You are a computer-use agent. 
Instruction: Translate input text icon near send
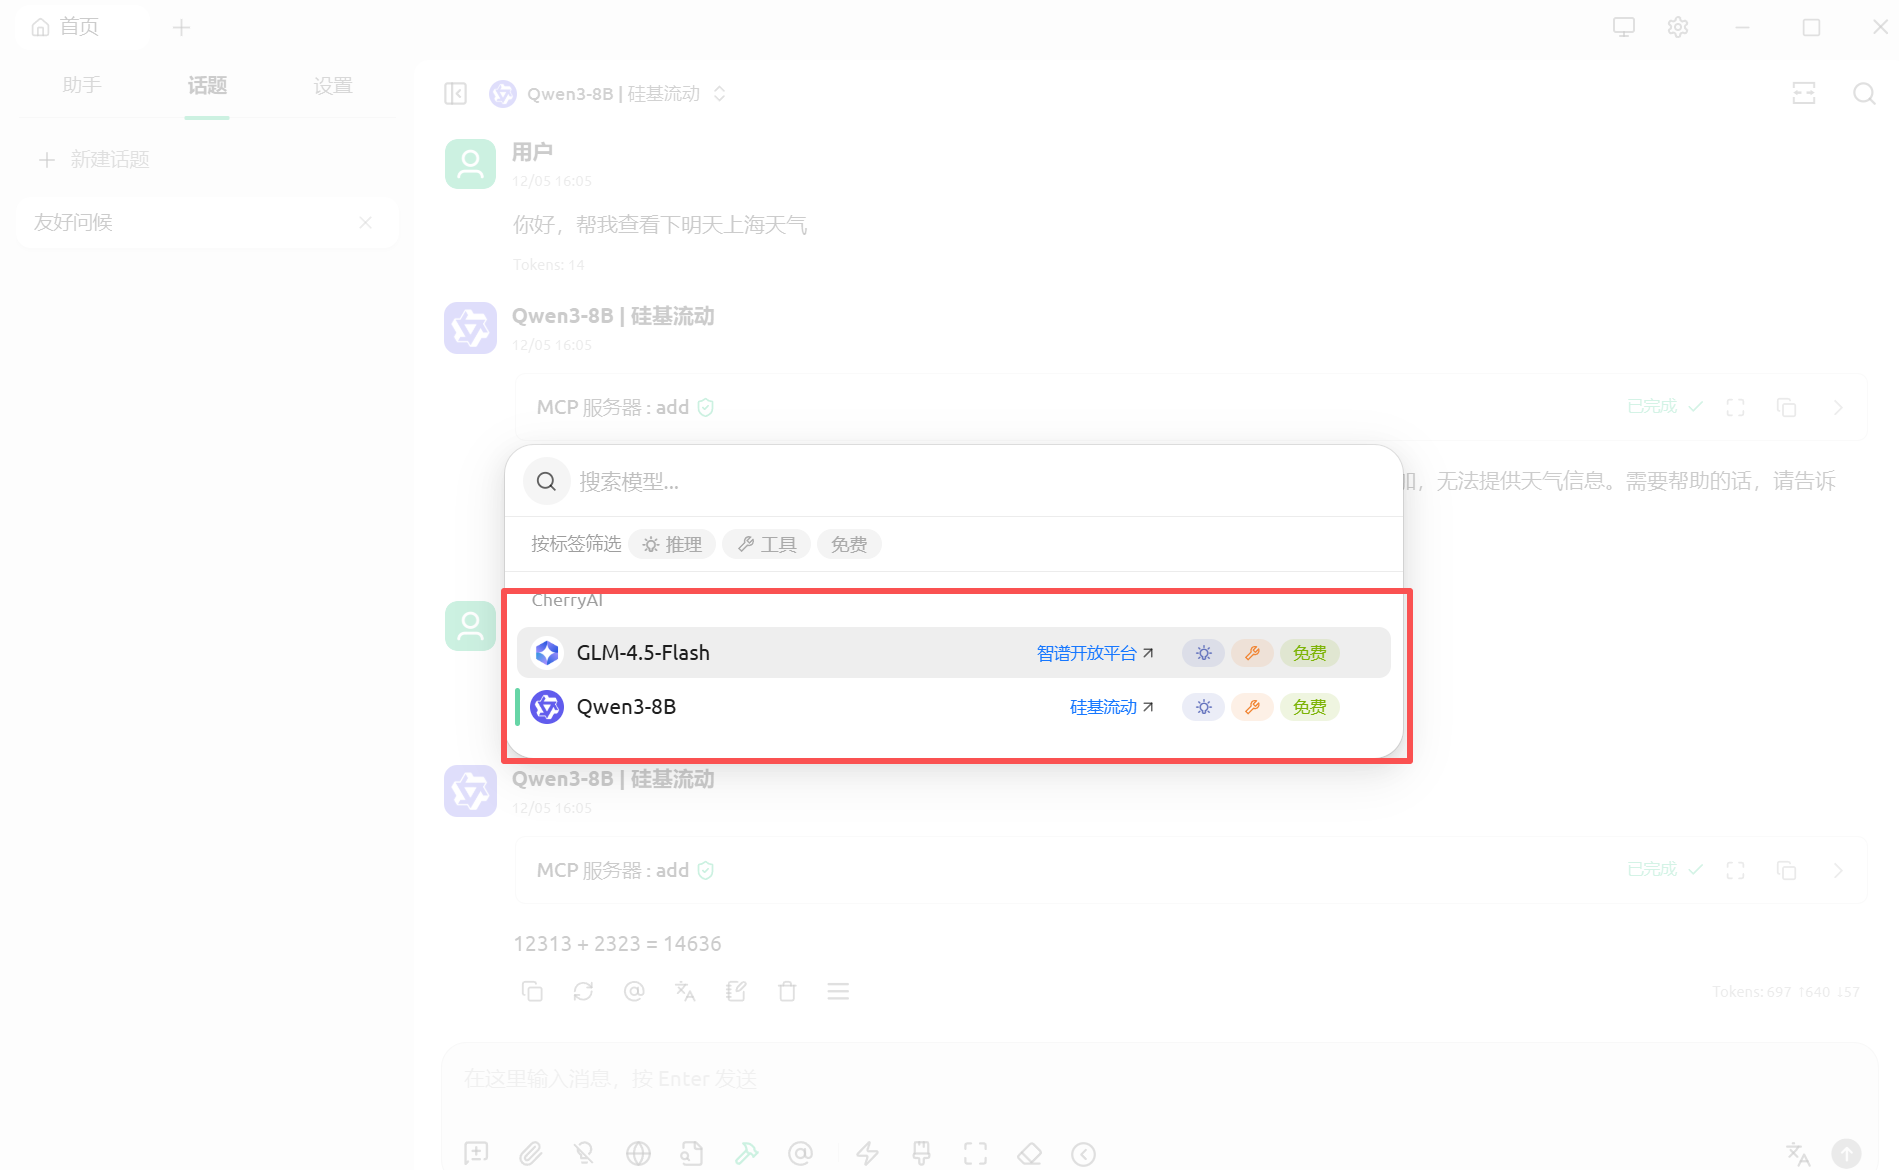point(1798,1153)
